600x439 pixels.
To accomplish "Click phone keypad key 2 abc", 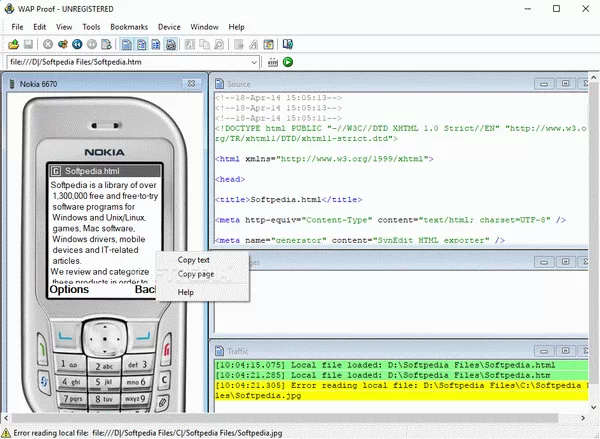I will (104, 367).
